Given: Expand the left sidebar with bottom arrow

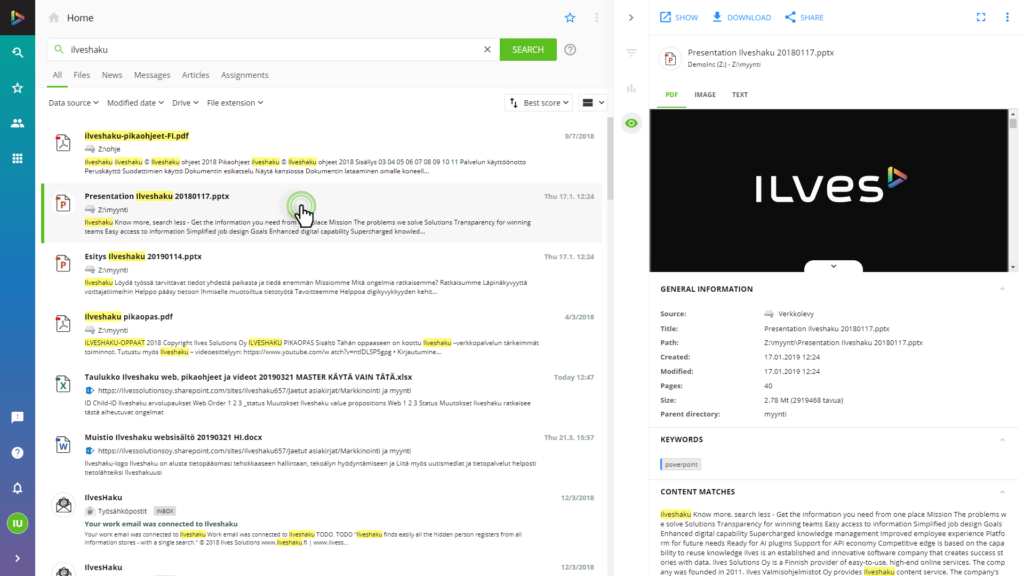Looking at the screenshot, I should tap(18, 558).
